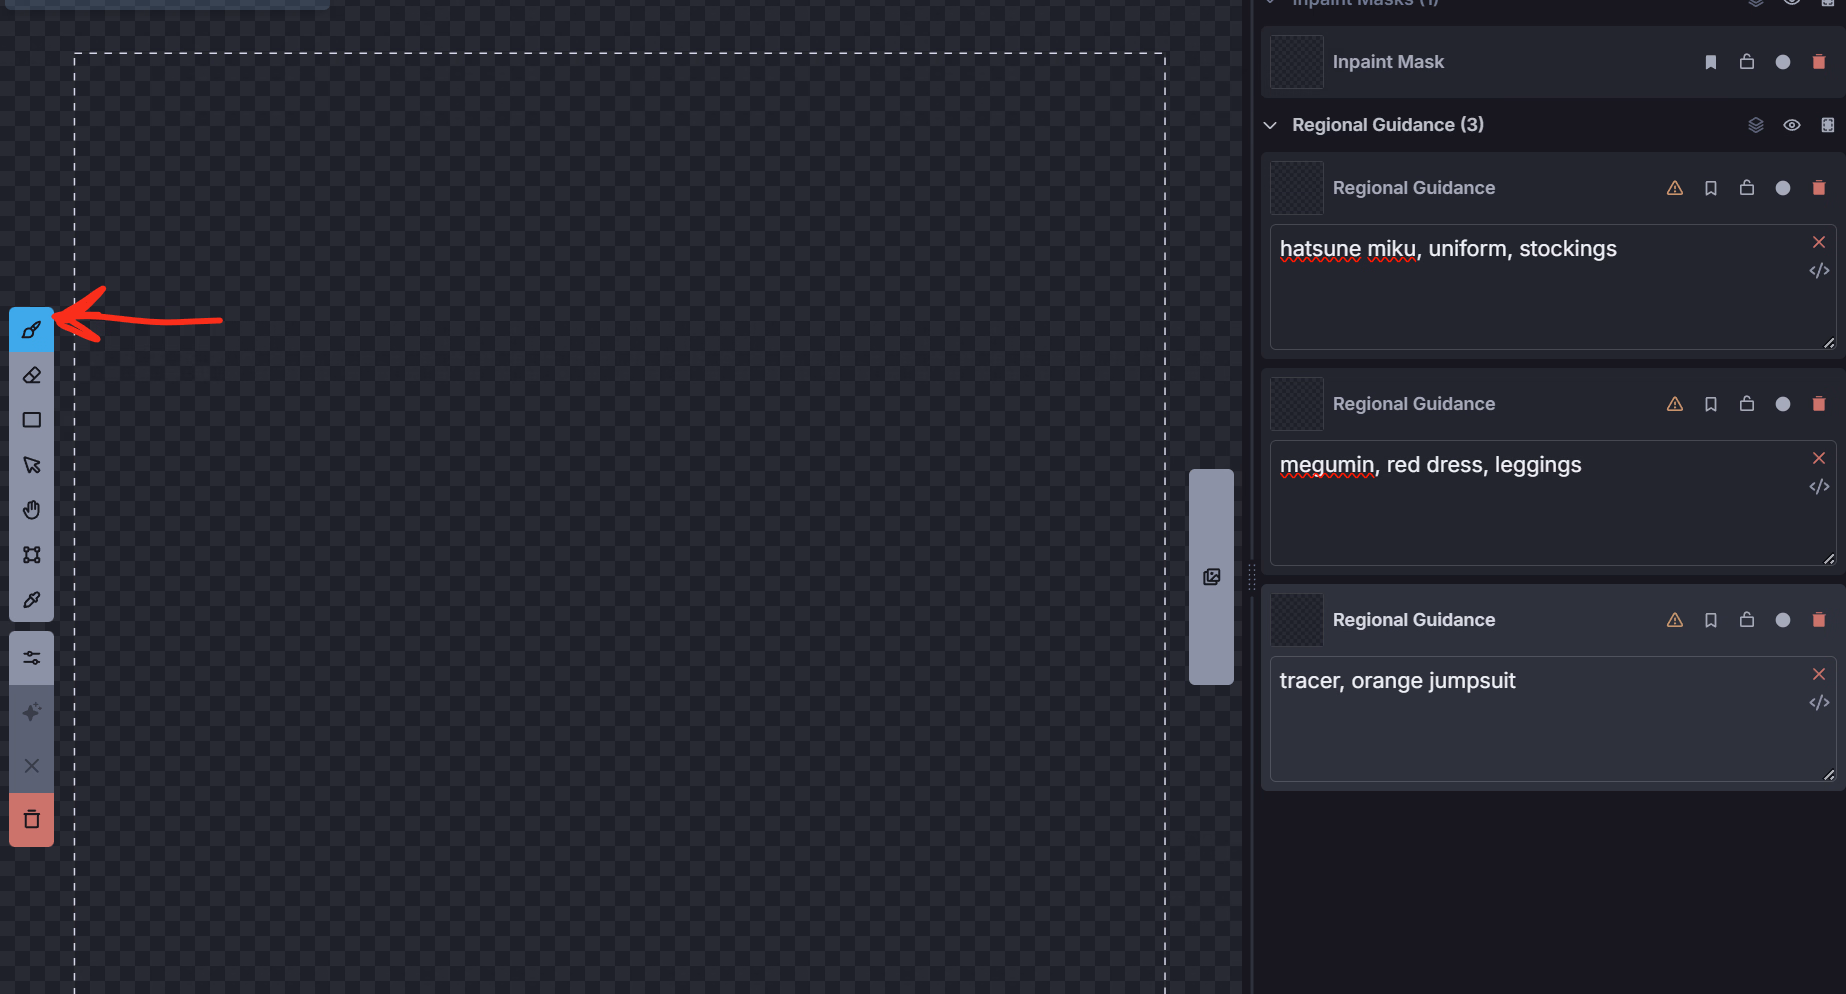Select the Move tool arrow
Image resolution: width=1846 pixels, height=994 pixels.
click(x=31, y=465)
